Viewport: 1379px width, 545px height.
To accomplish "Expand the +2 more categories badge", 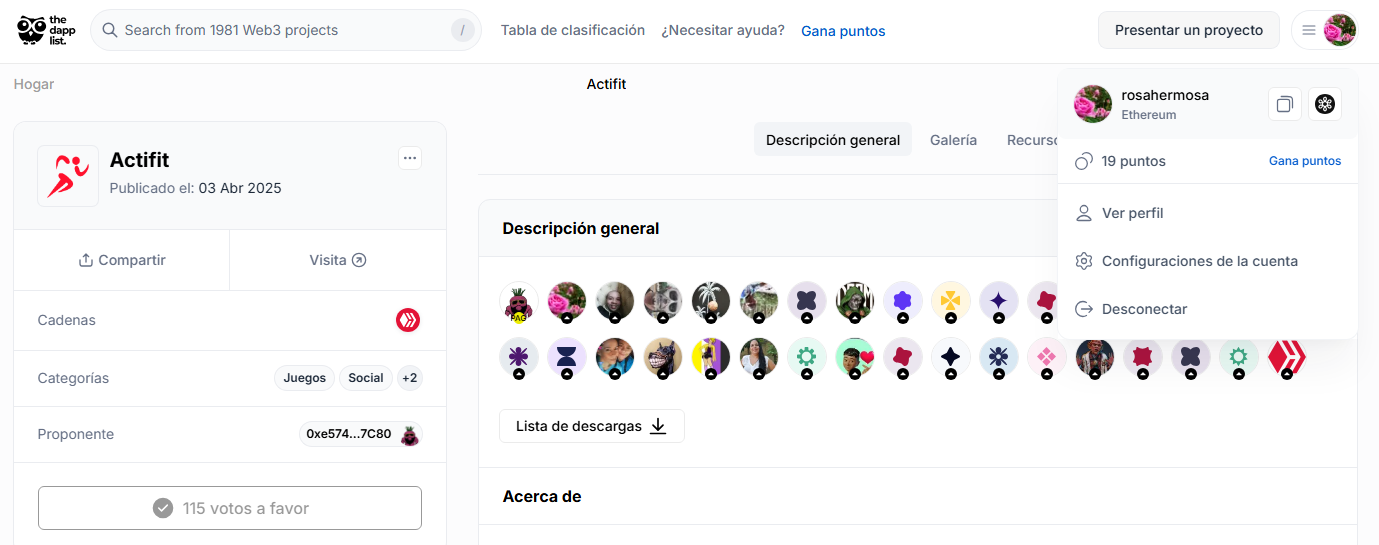I will (410, 378).
